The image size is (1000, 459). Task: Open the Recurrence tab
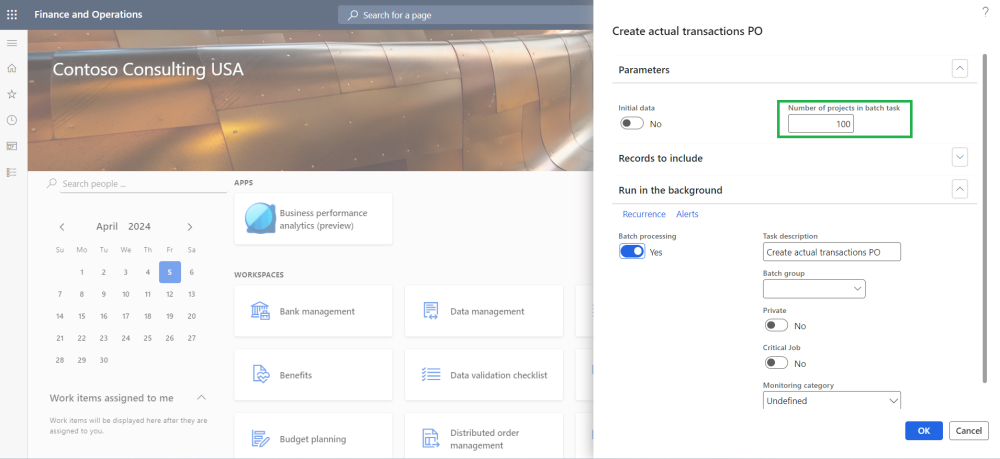point(644,214)
